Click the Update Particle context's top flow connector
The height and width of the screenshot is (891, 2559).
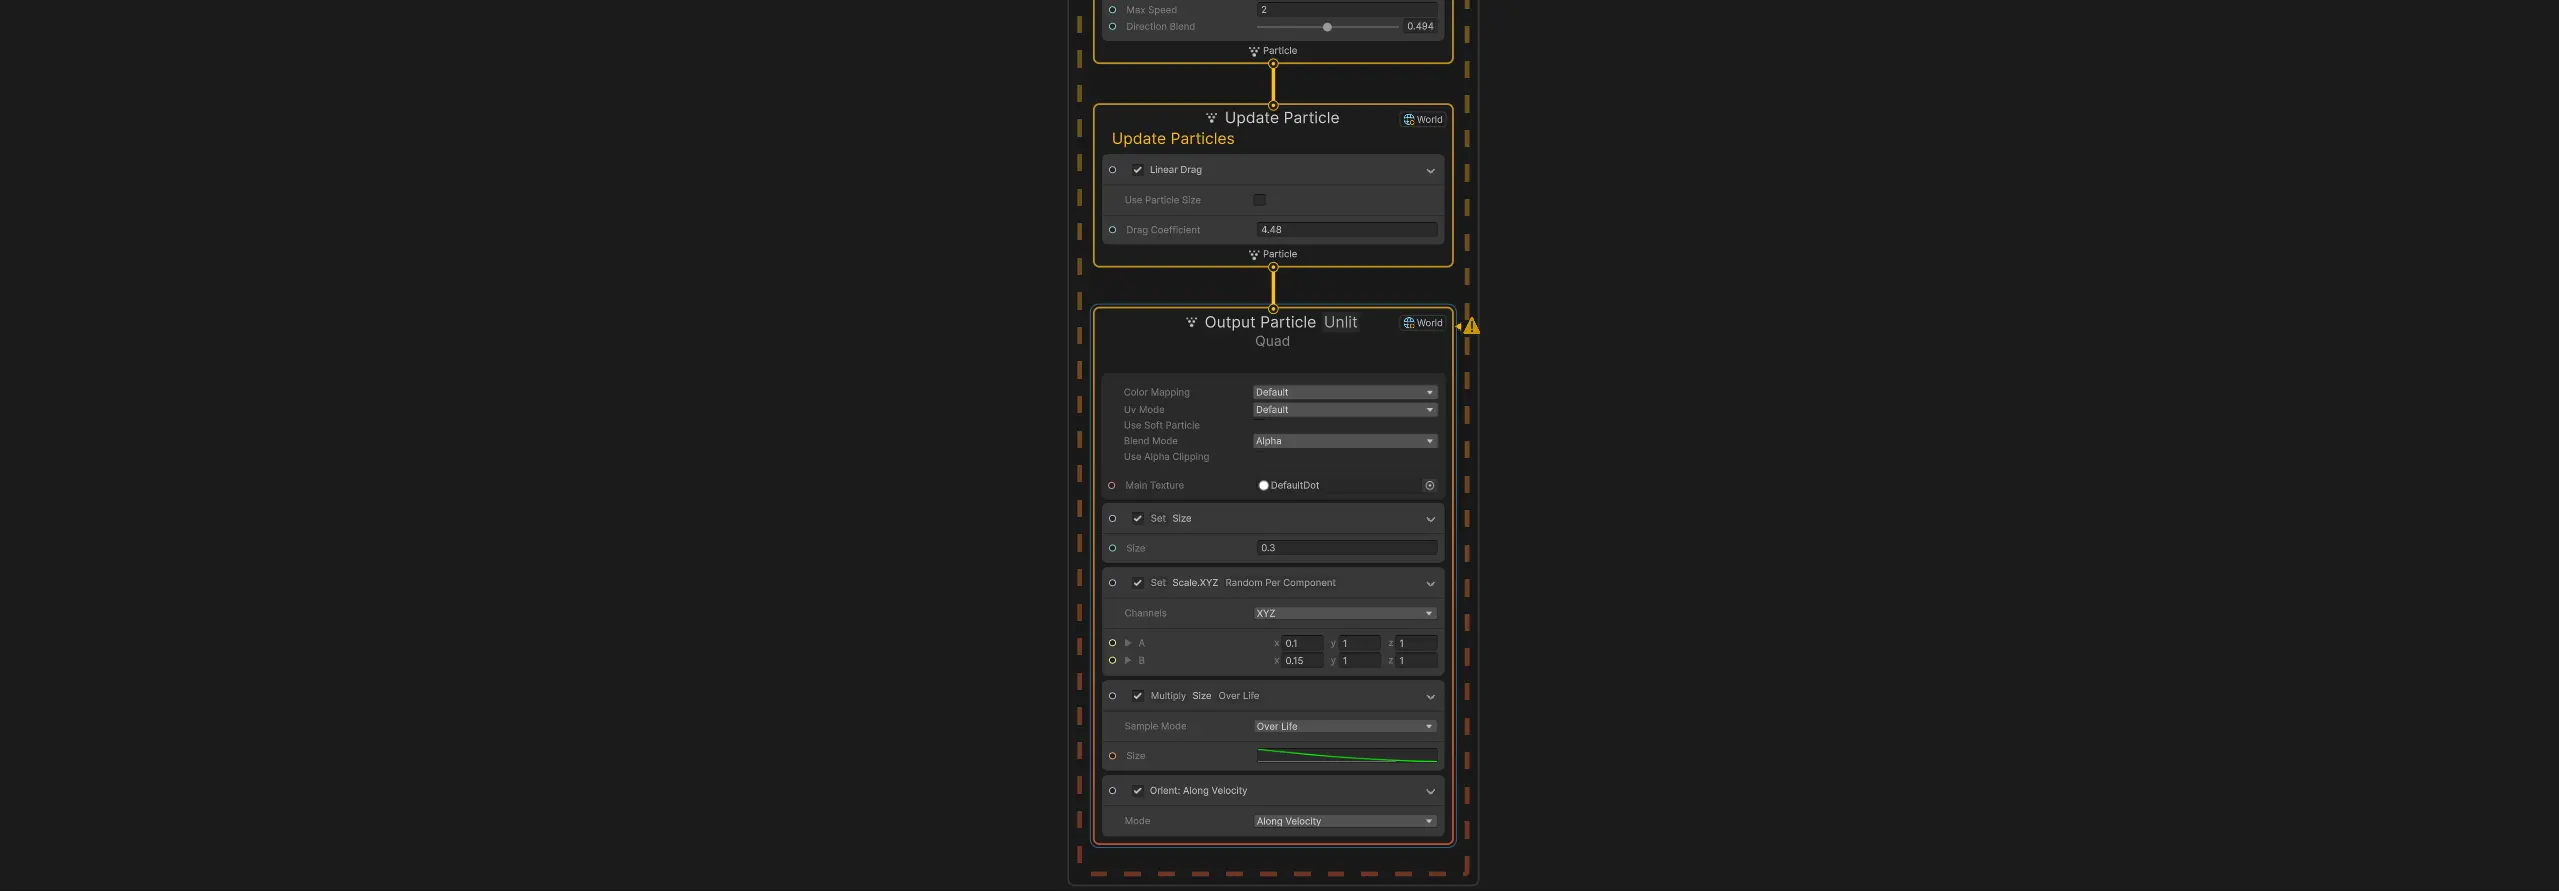[x=1273, y=105]
